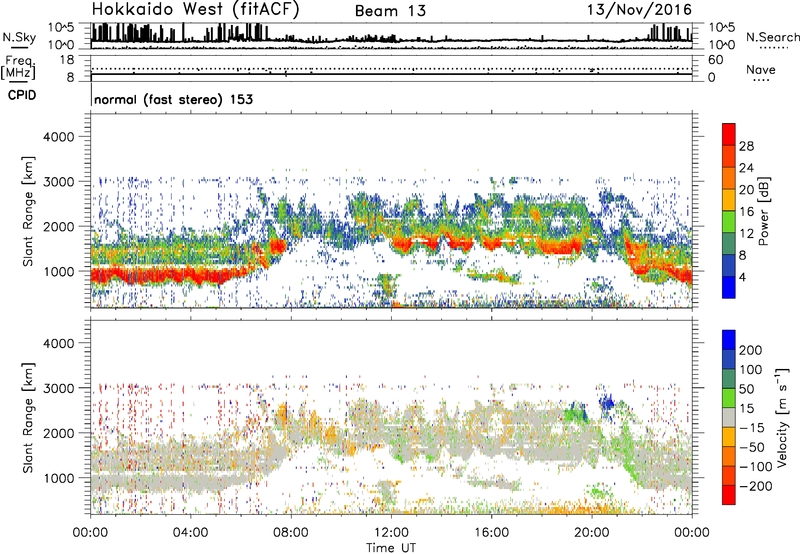Click the '18' tick on frequency axis

[67, 60]
